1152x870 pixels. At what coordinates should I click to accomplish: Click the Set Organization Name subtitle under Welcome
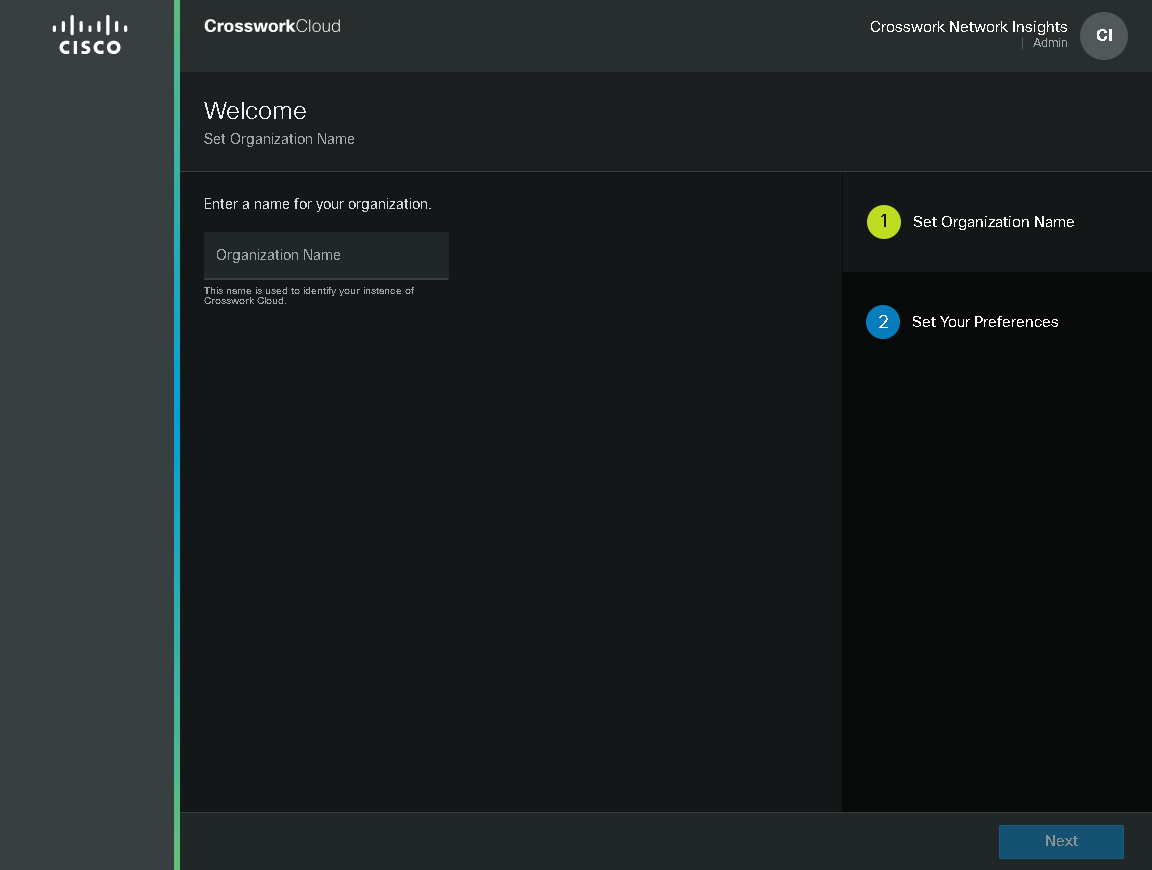pyautogui.click(x=279, y=139)
